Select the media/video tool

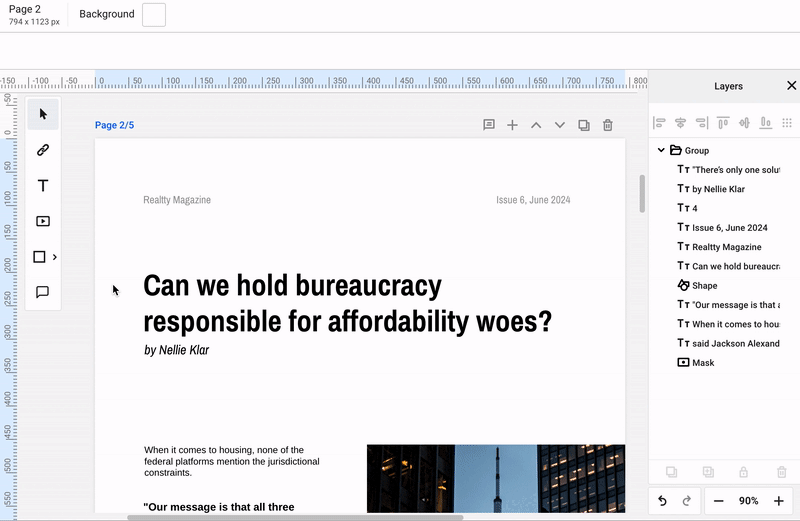43,221
